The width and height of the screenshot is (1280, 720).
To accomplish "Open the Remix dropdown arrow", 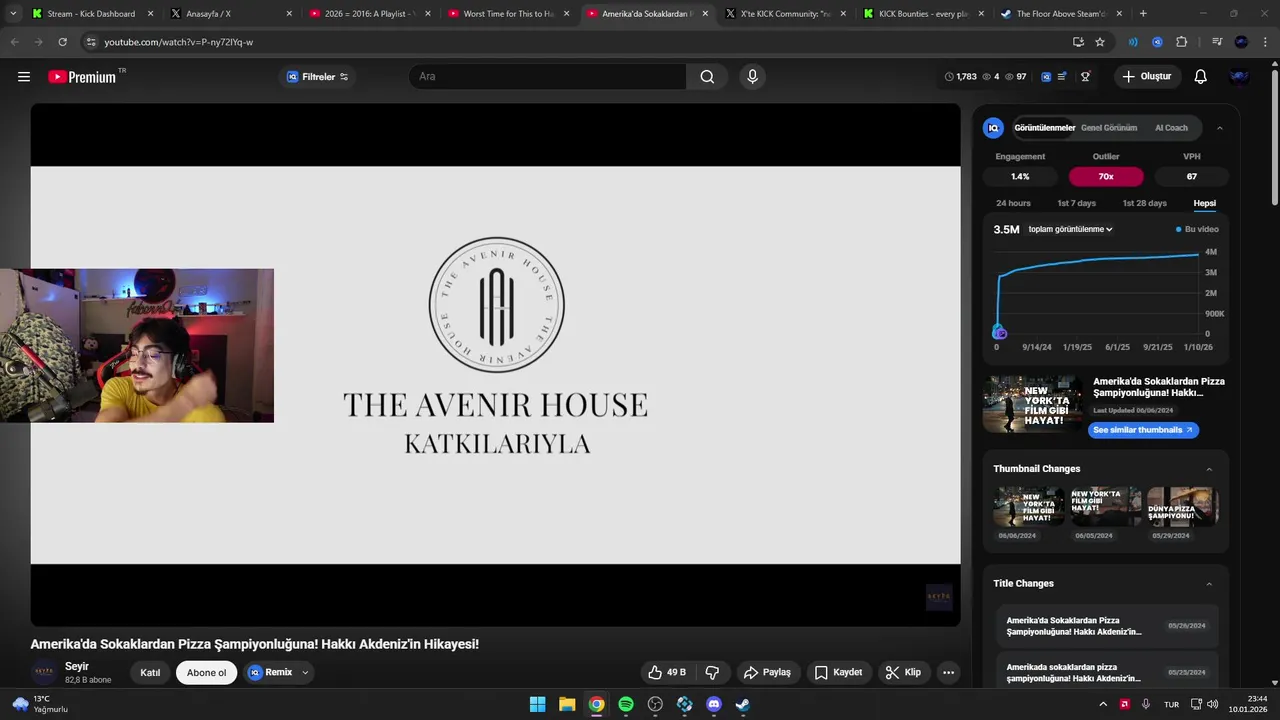I will 305,672.
